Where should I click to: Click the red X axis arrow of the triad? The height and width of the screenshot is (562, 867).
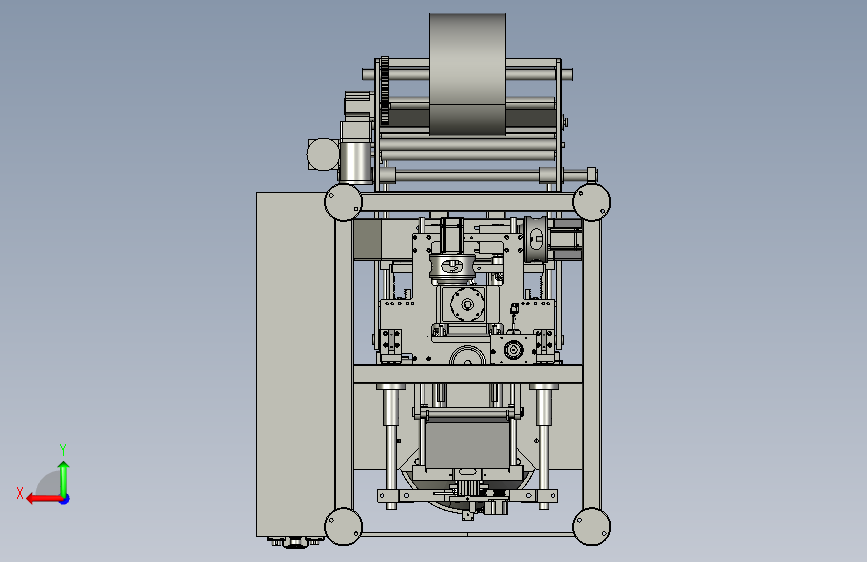(x=43, y=499)
